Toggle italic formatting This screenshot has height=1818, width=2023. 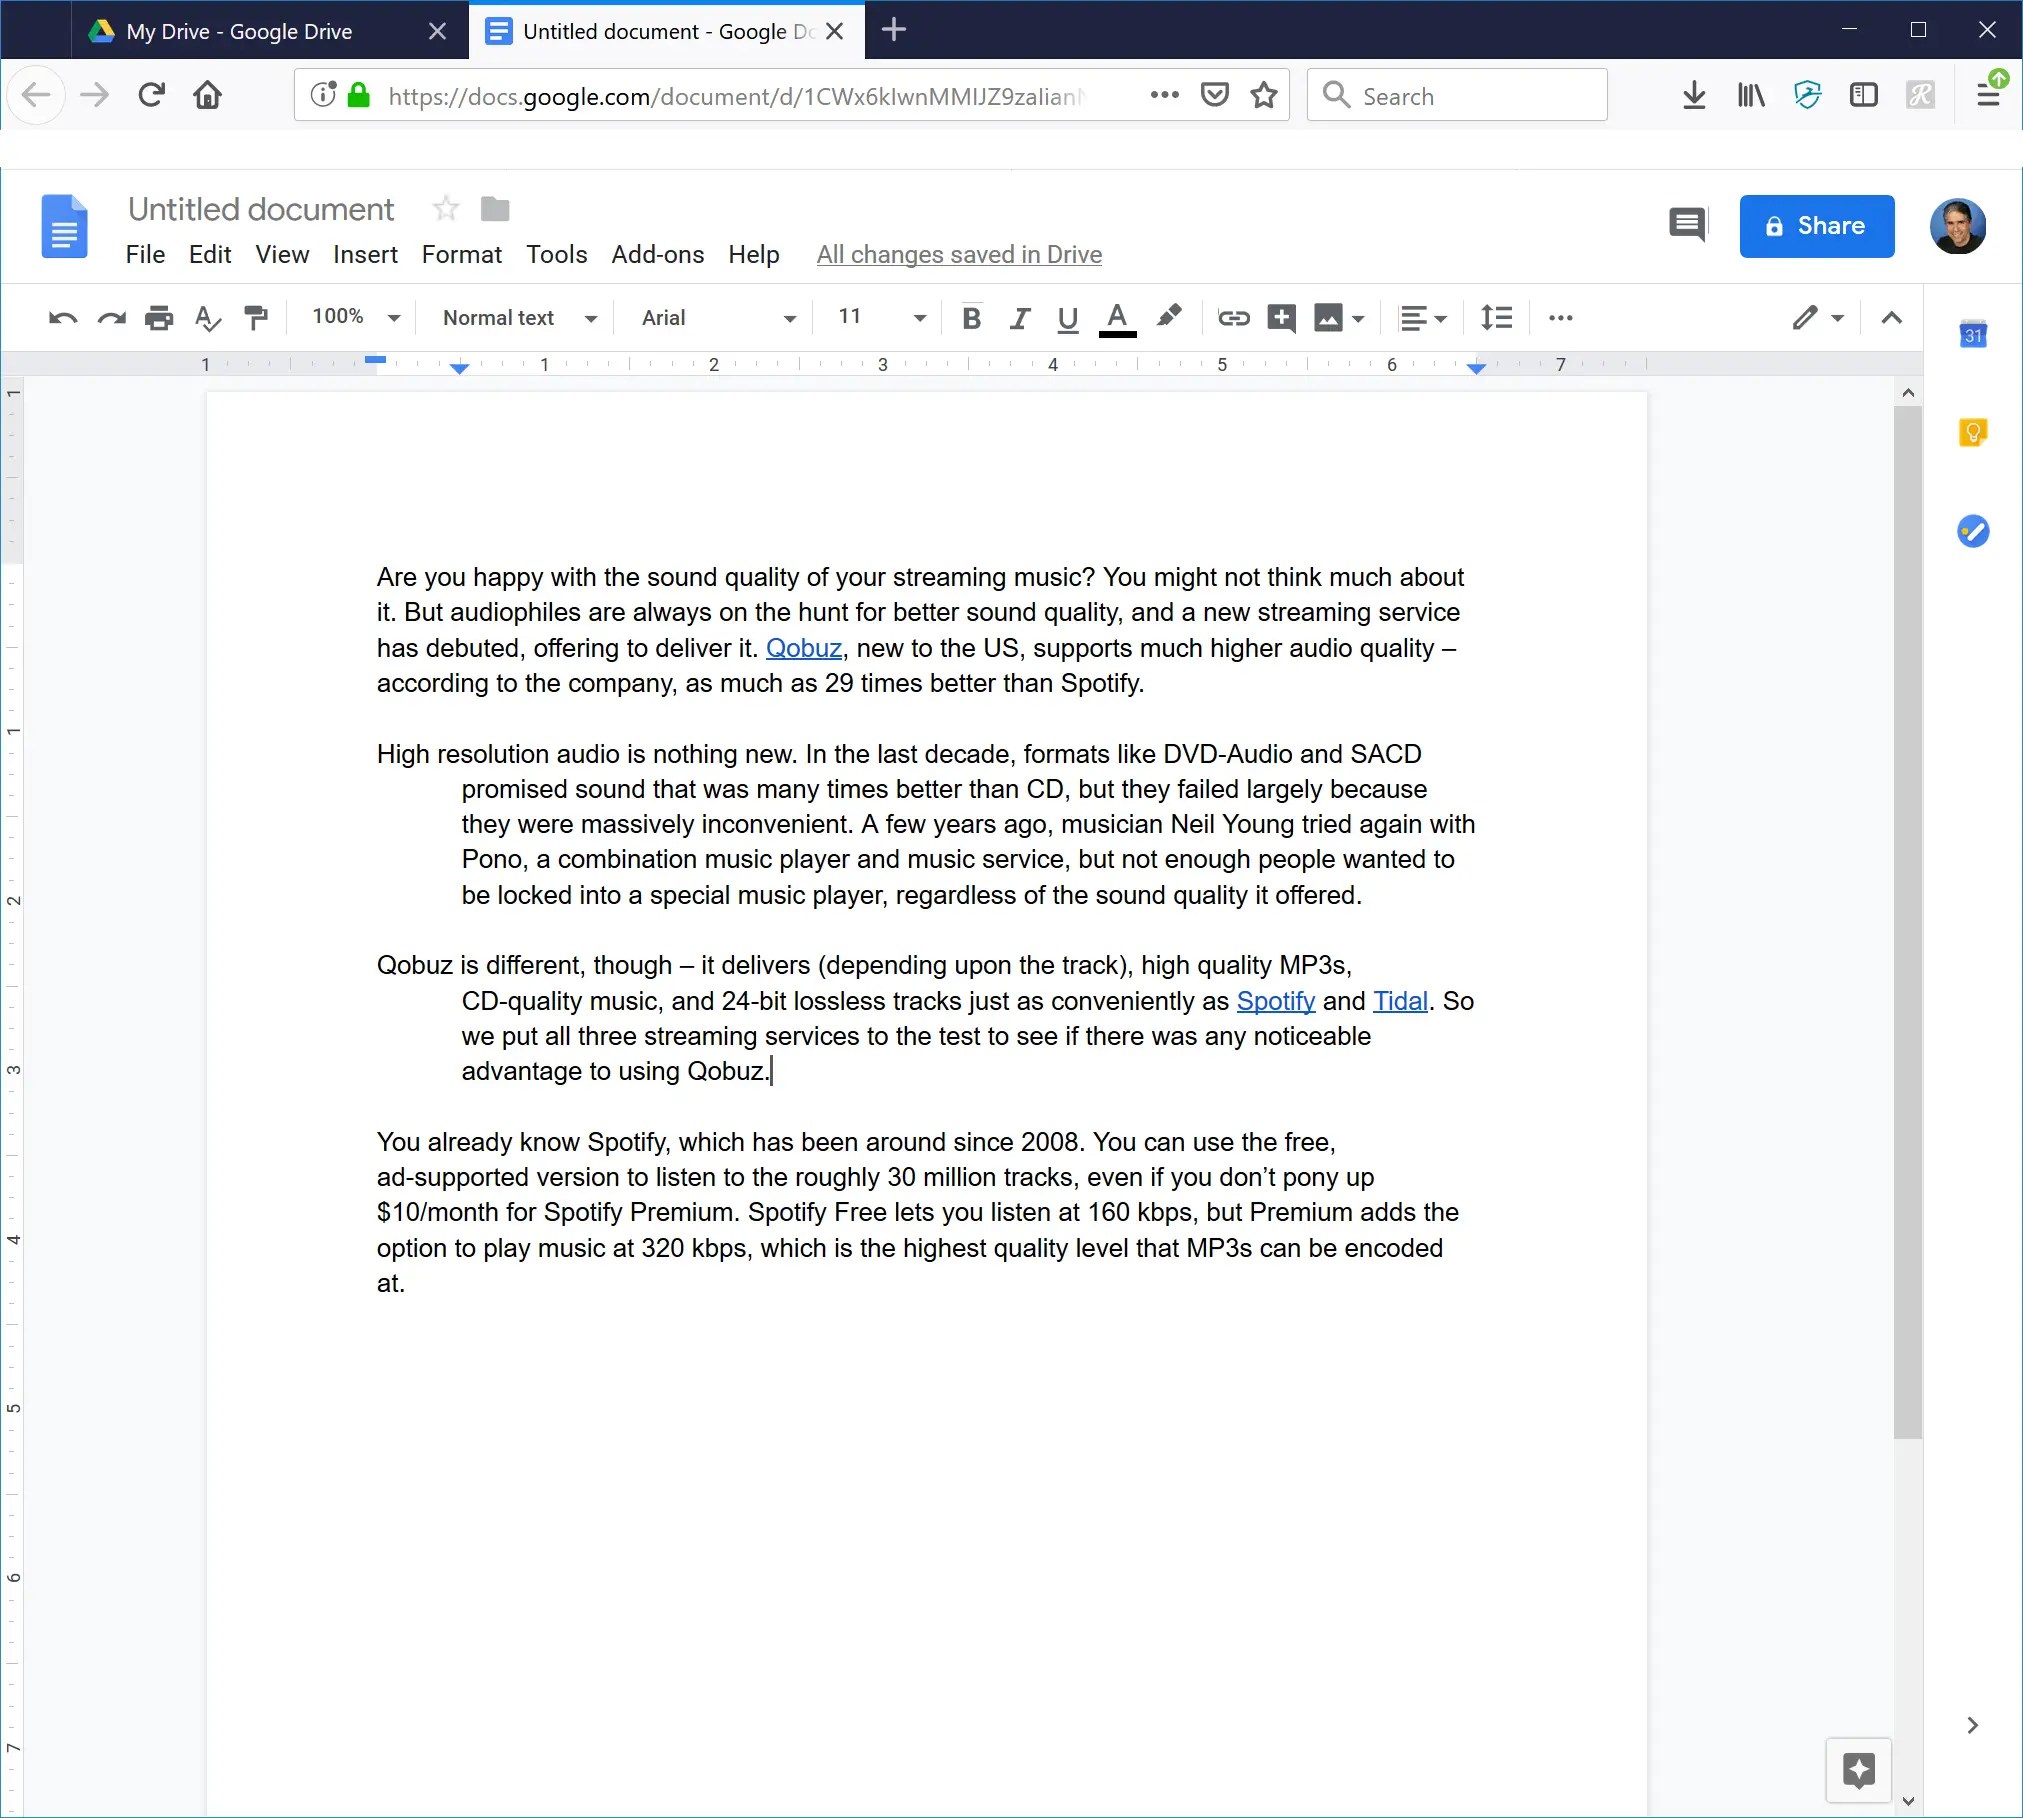tap(1019, 318)
